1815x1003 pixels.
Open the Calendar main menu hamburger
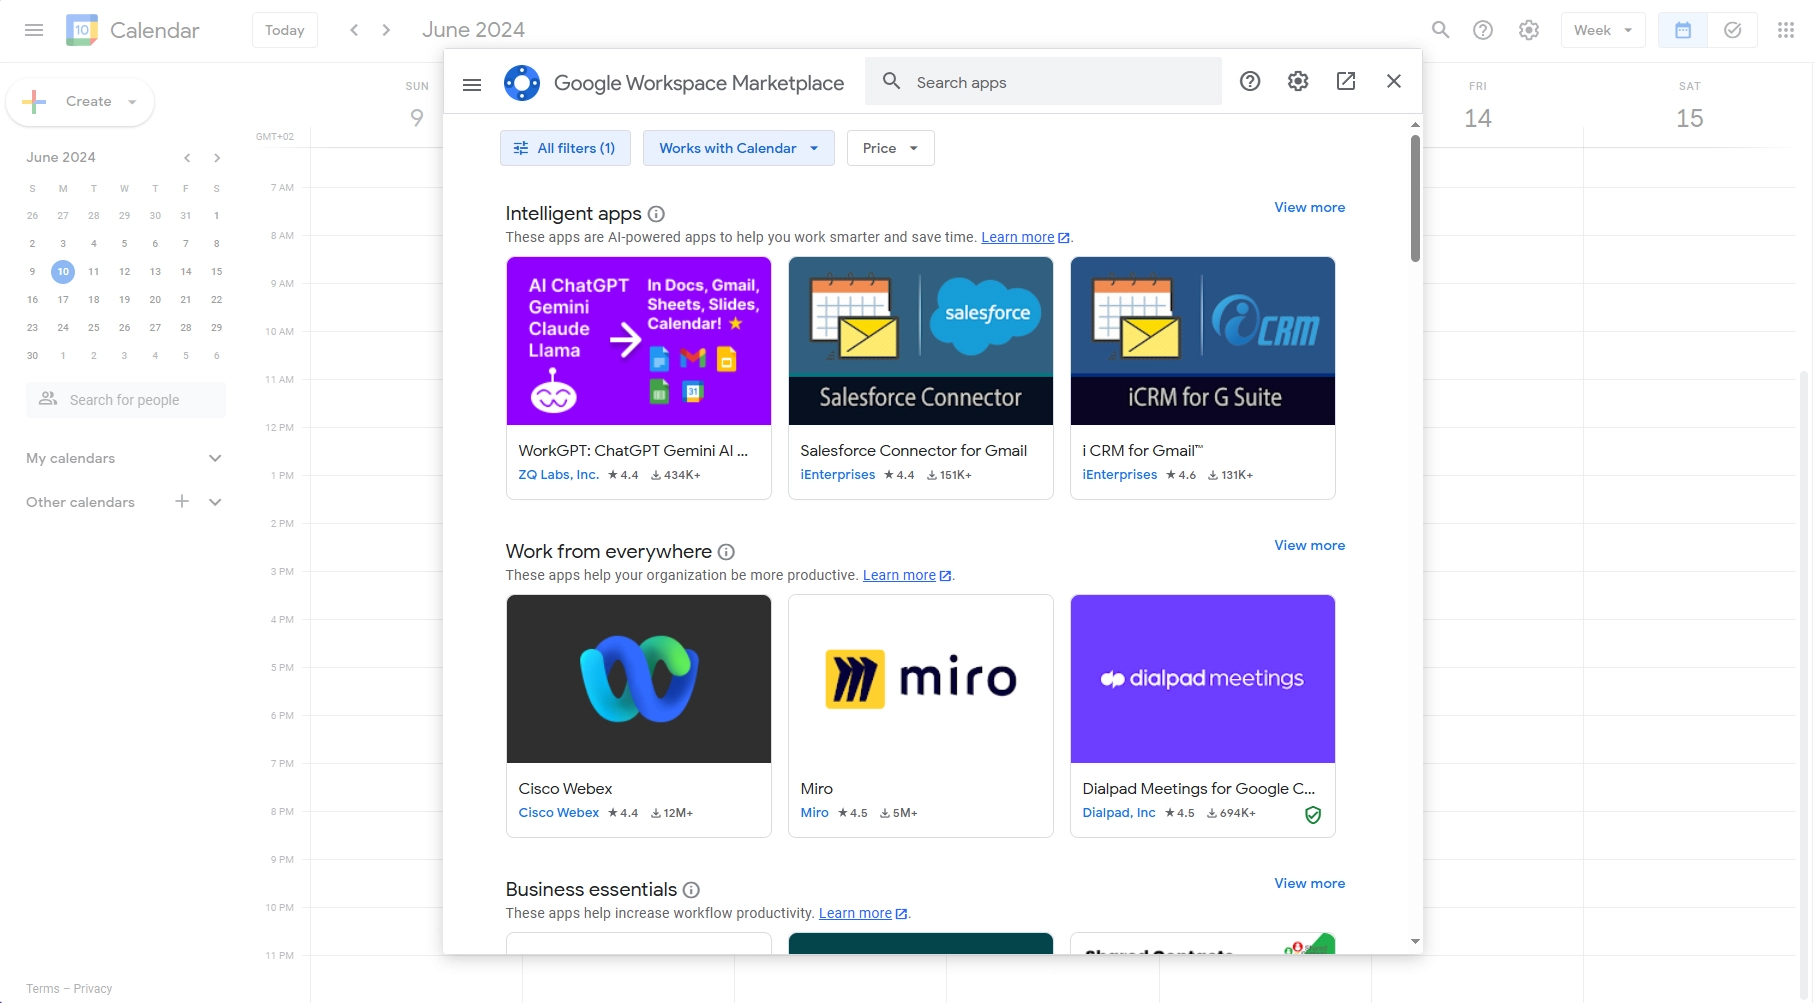(x=34, y=30)
